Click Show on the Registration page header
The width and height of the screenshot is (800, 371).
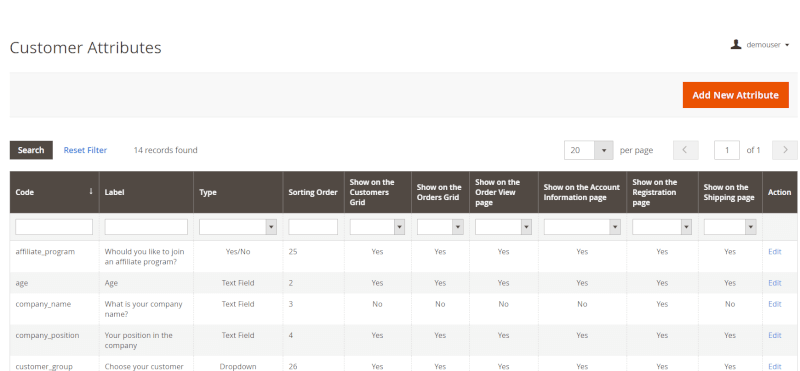click(662, 192)
